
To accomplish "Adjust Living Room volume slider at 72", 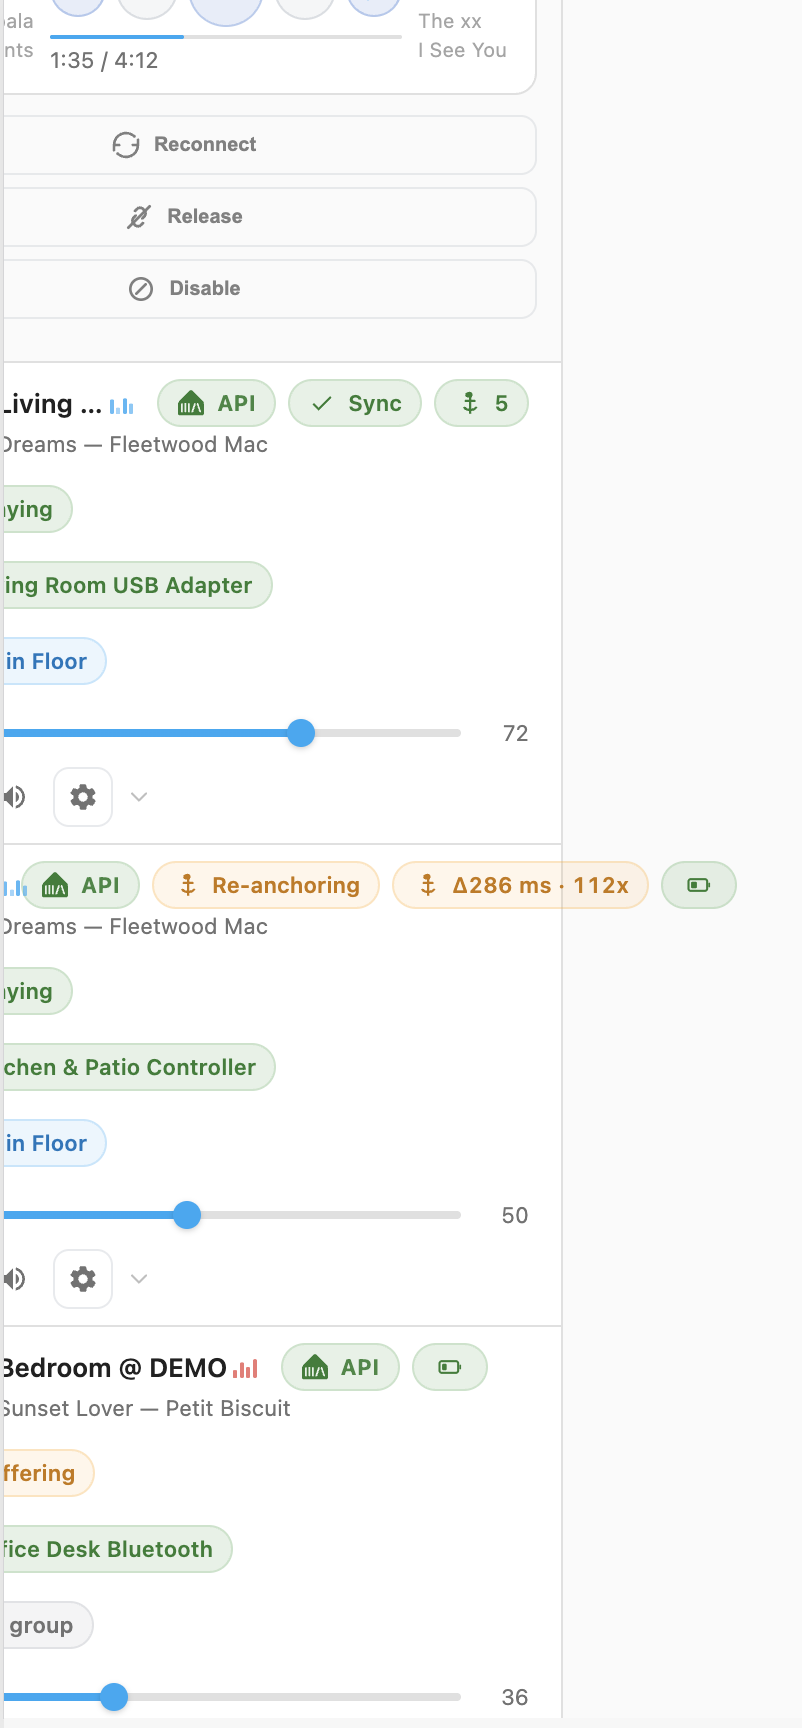I will coord(301,734).
